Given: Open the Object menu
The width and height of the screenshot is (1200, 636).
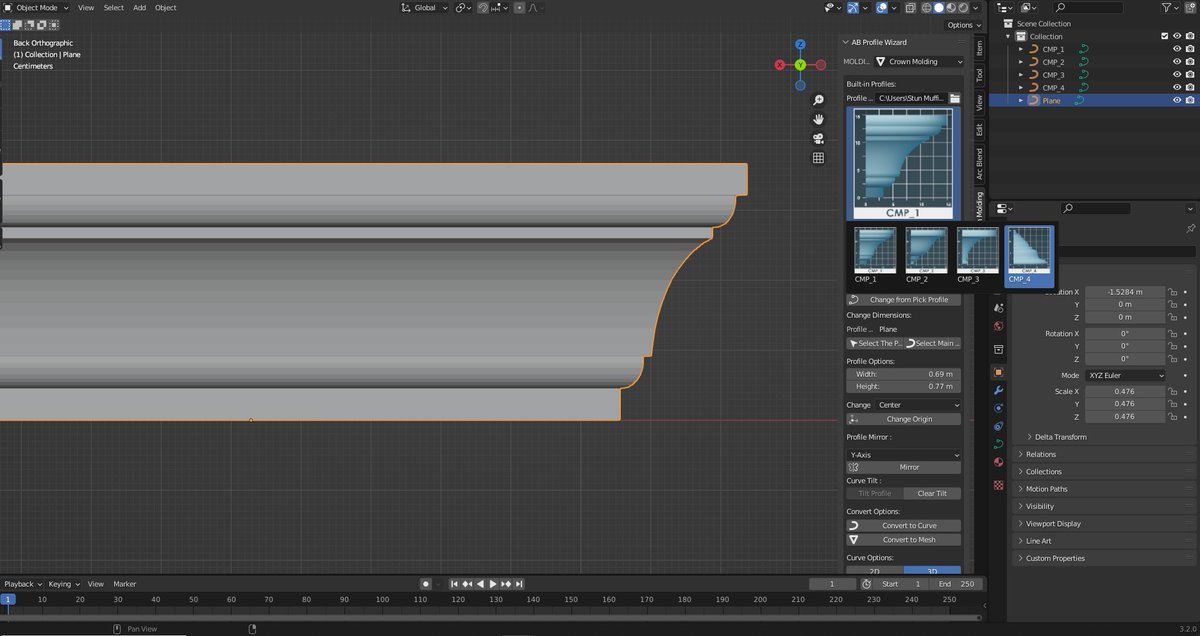Looking at the screenshot, I should tap(166, 7).
